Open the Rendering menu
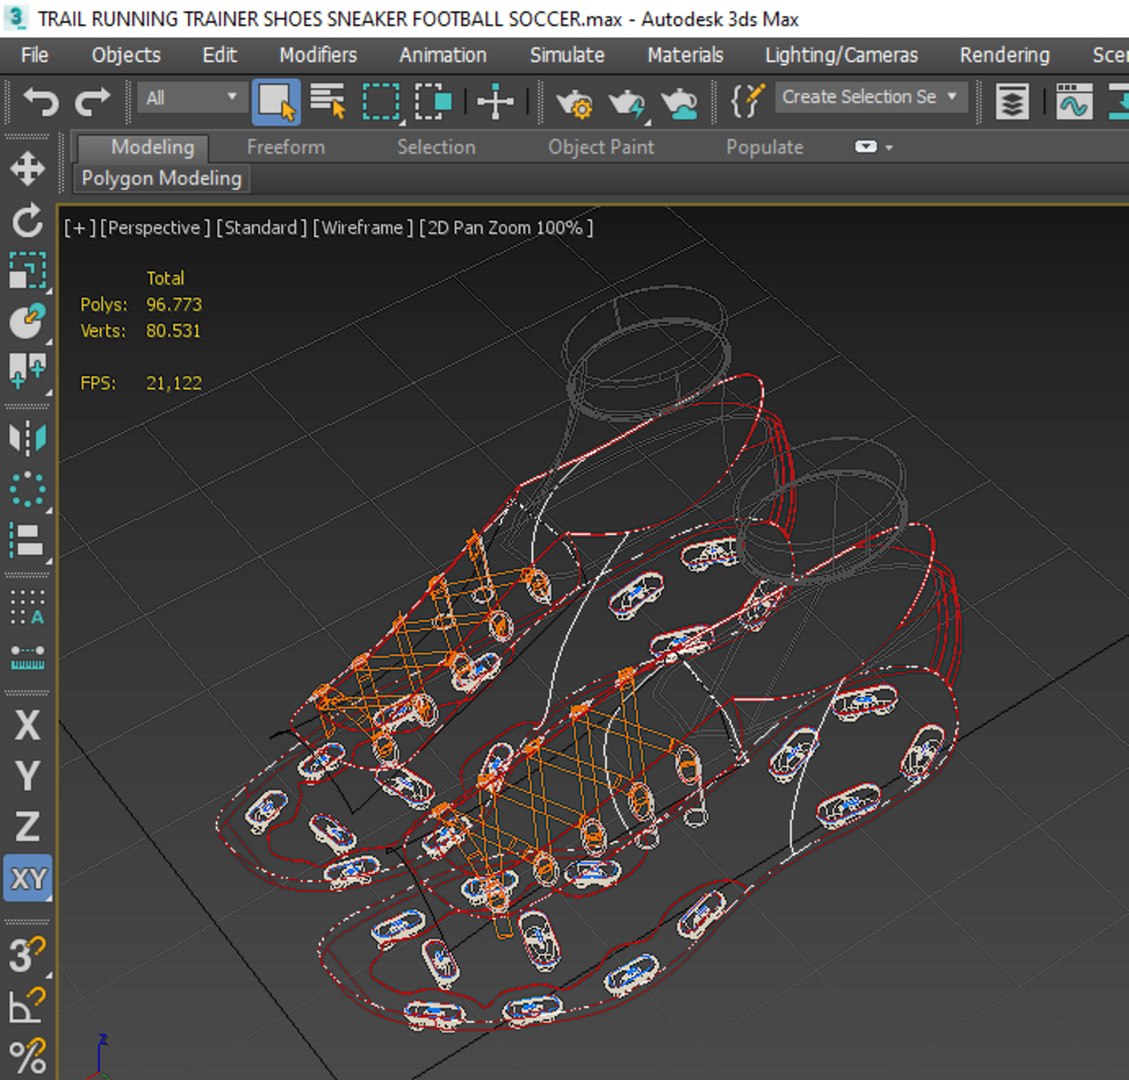The image size is (1129, 1080). tap(1004, 55)
